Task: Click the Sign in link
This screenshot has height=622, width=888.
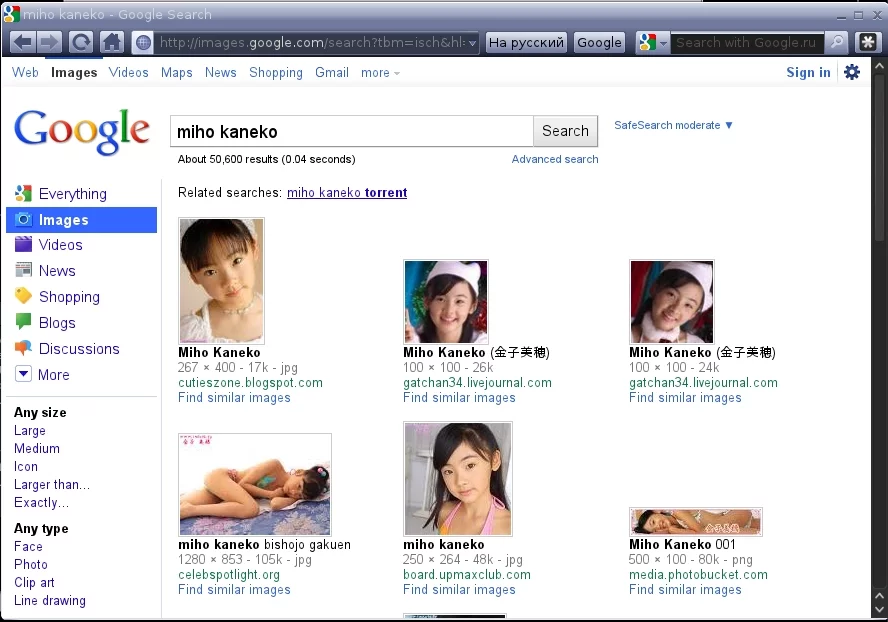Action: 808,73
